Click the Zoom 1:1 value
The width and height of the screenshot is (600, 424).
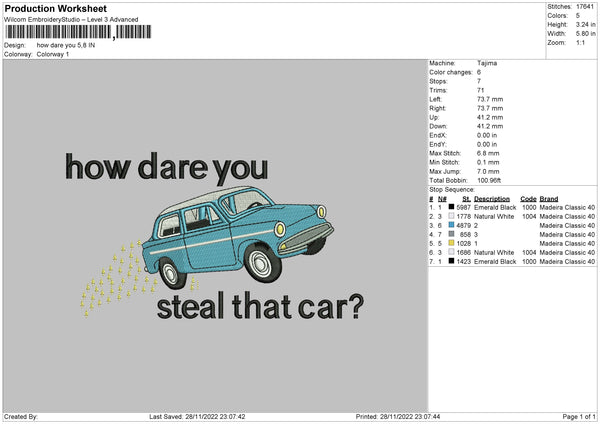coord(579,43)
